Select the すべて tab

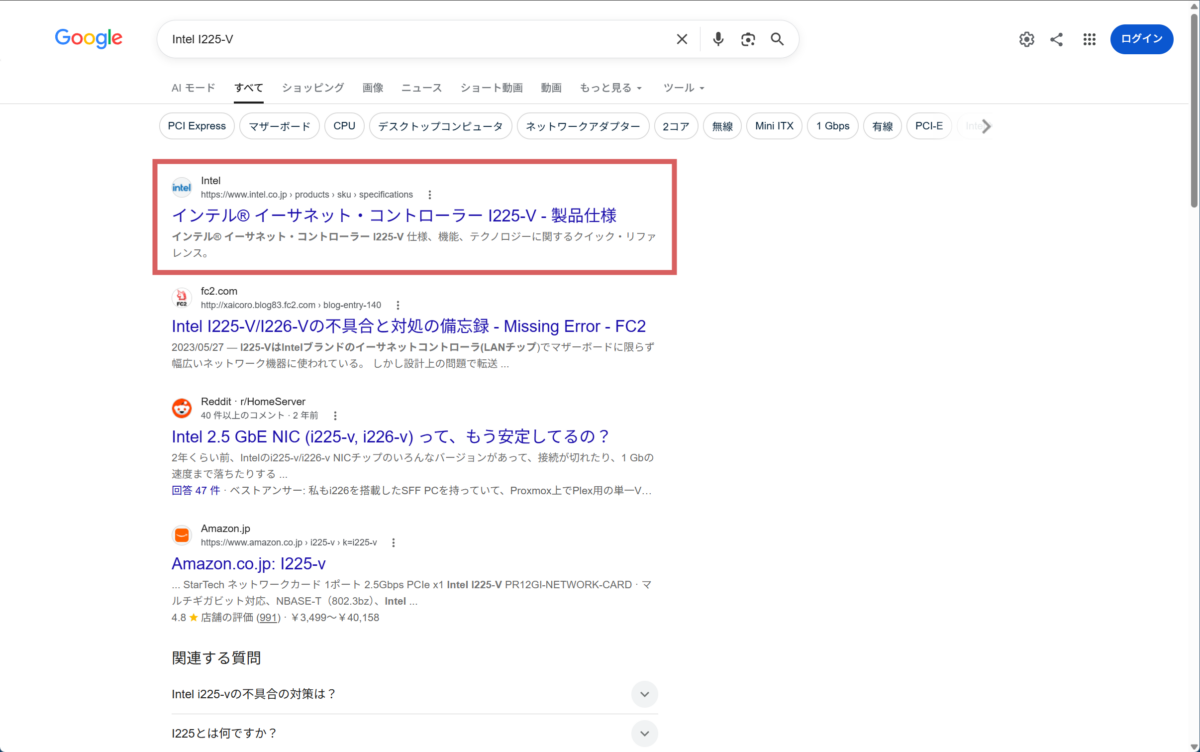pyautogui.click(x=249, y=88)
